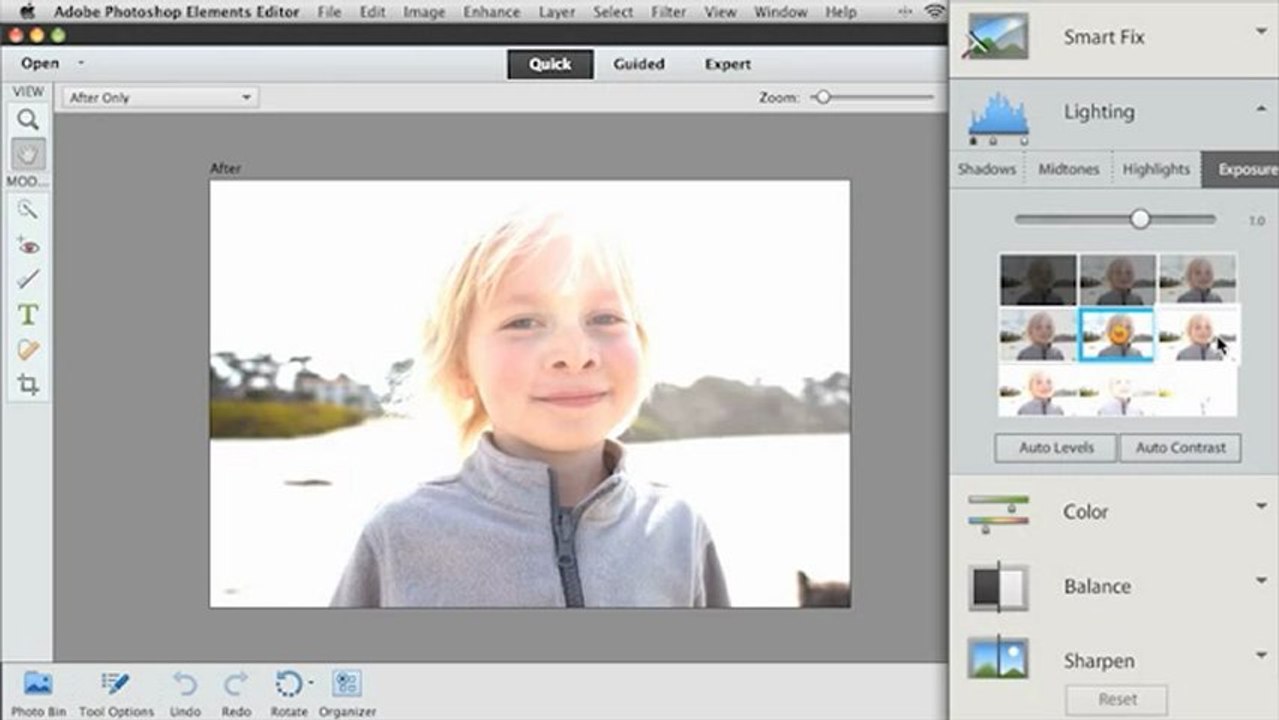Viewport: 1279px width, 720px height.
Task: Select the Exposure tab
Action: [1241, 169]
